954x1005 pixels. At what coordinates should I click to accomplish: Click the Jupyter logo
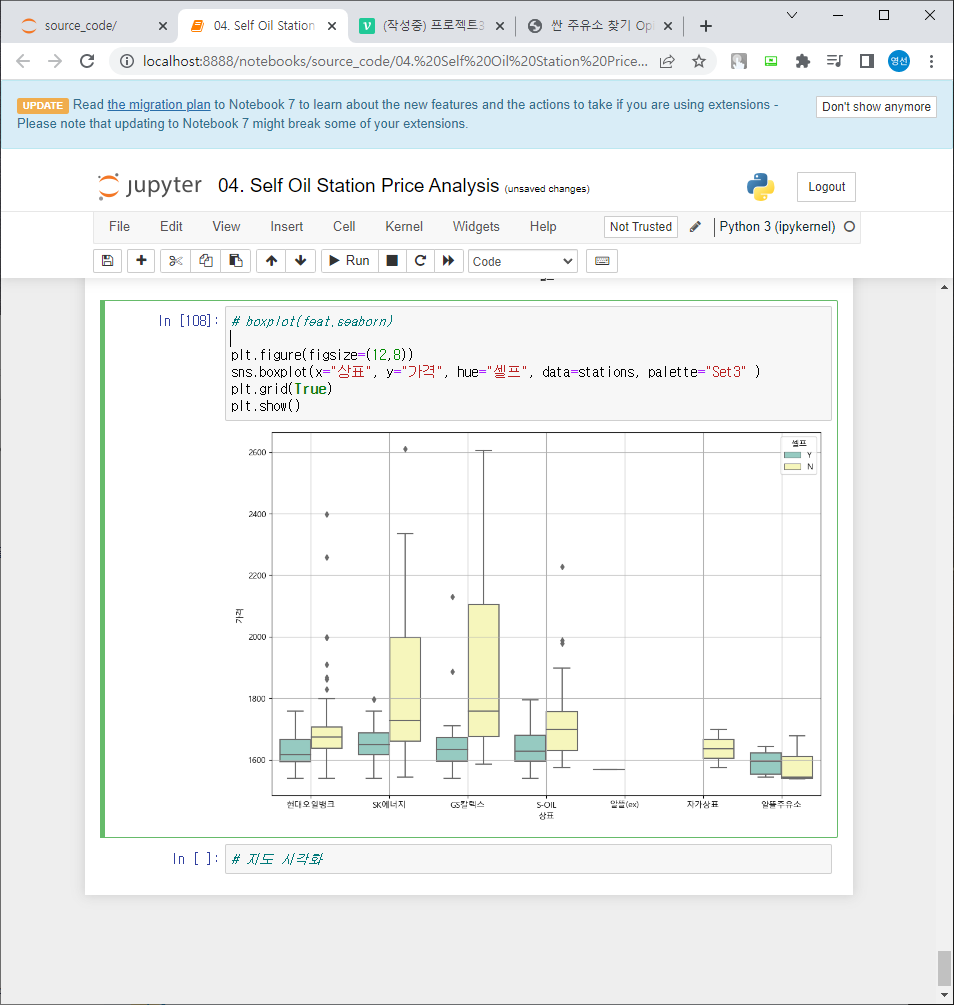(149, 186)
